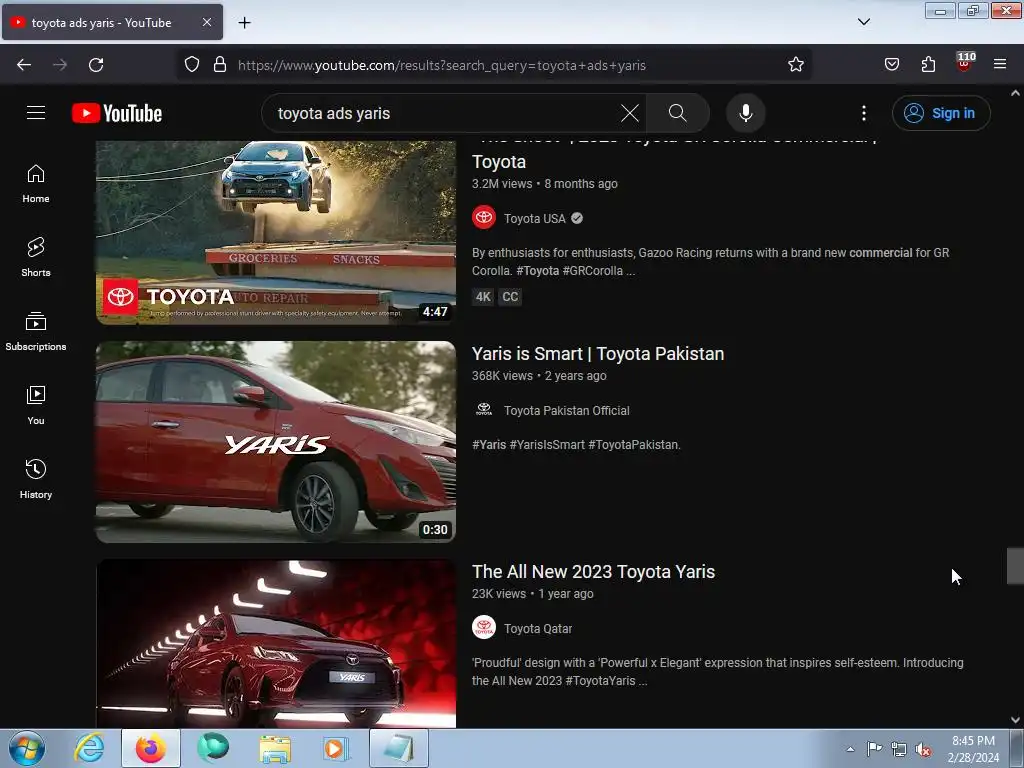Close the 'toyota ads yaris' tab
The width and height of the screenshot is (1024, 768).
click(207, 22)
